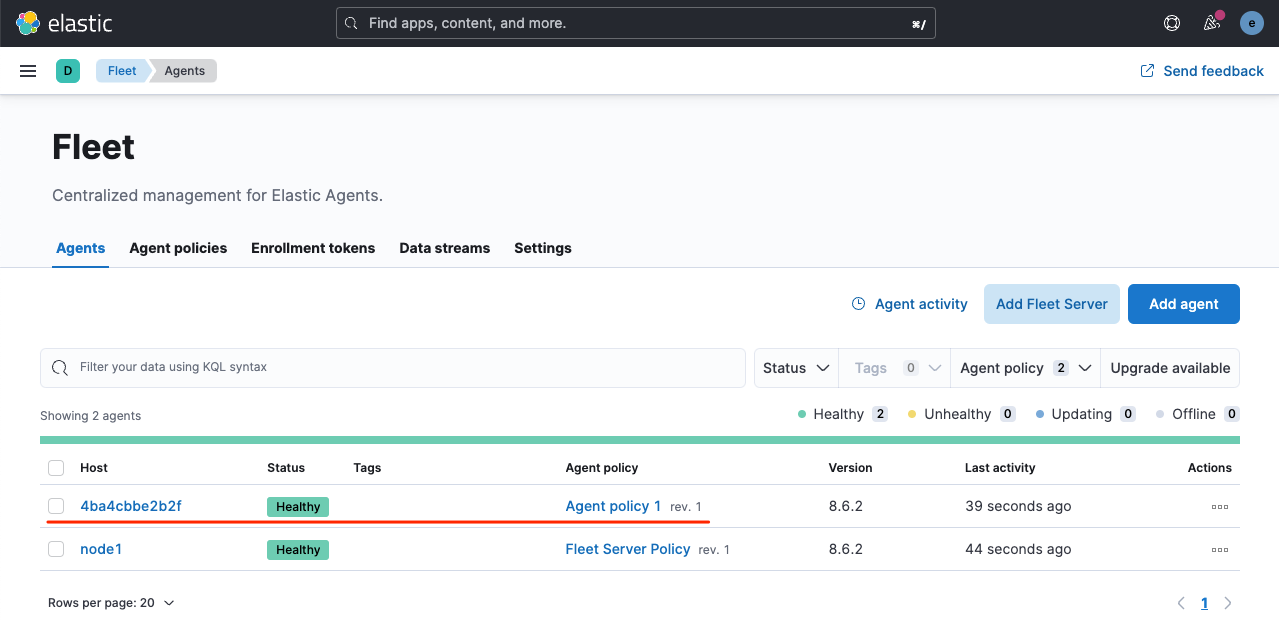Select the checkbox for agent node1
Image resolution: width=1279 pixels, height=620 pixels.
click(56, 549)
